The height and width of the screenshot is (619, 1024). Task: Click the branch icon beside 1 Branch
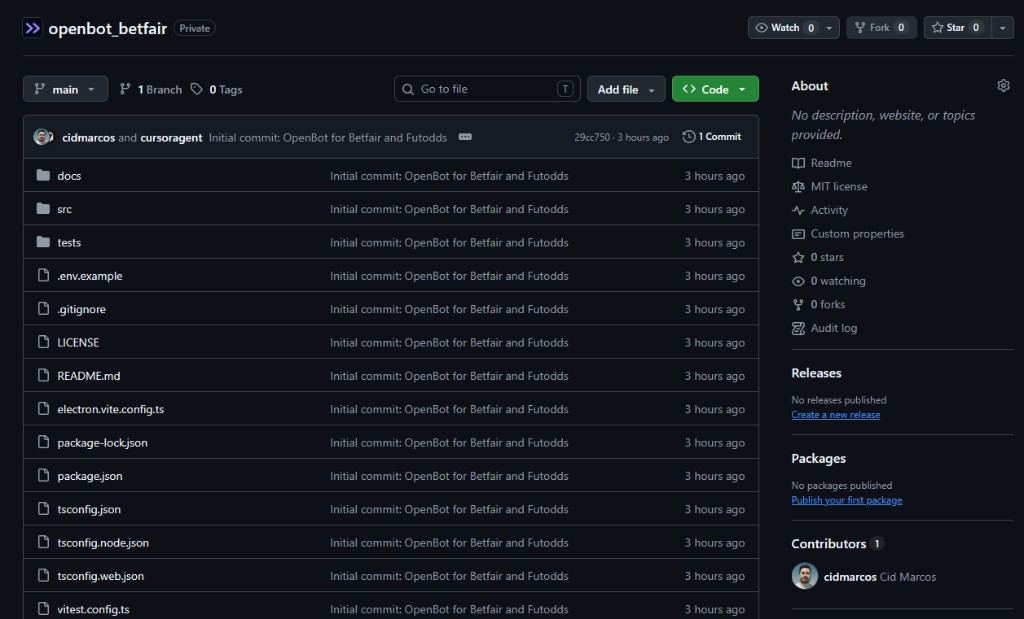point(125,89)
